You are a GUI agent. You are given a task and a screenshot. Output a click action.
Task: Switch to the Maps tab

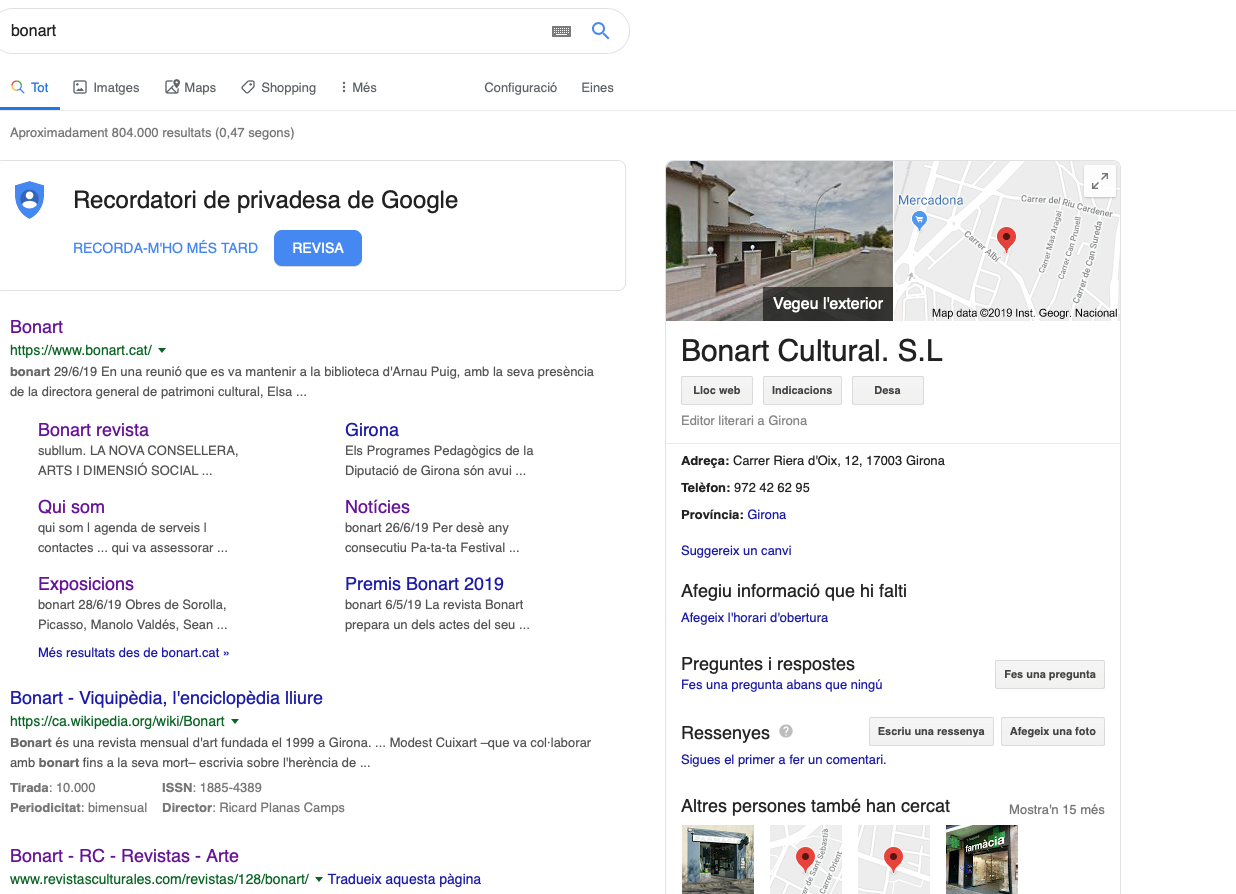[190, 88]
